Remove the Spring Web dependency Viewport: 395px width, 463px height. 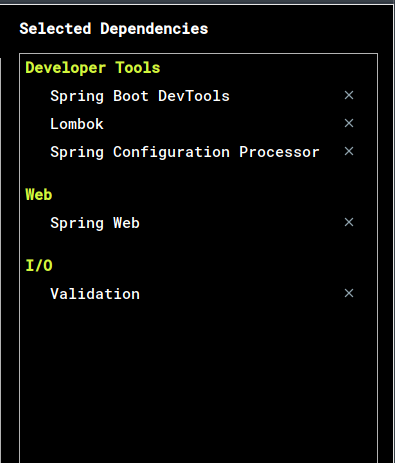coord(349,222)
